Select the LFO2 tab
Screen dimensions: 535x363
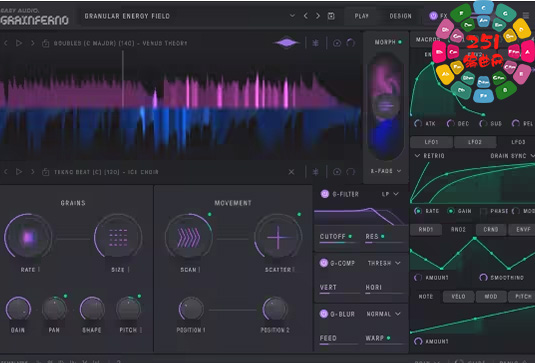(x=475, y=142)
